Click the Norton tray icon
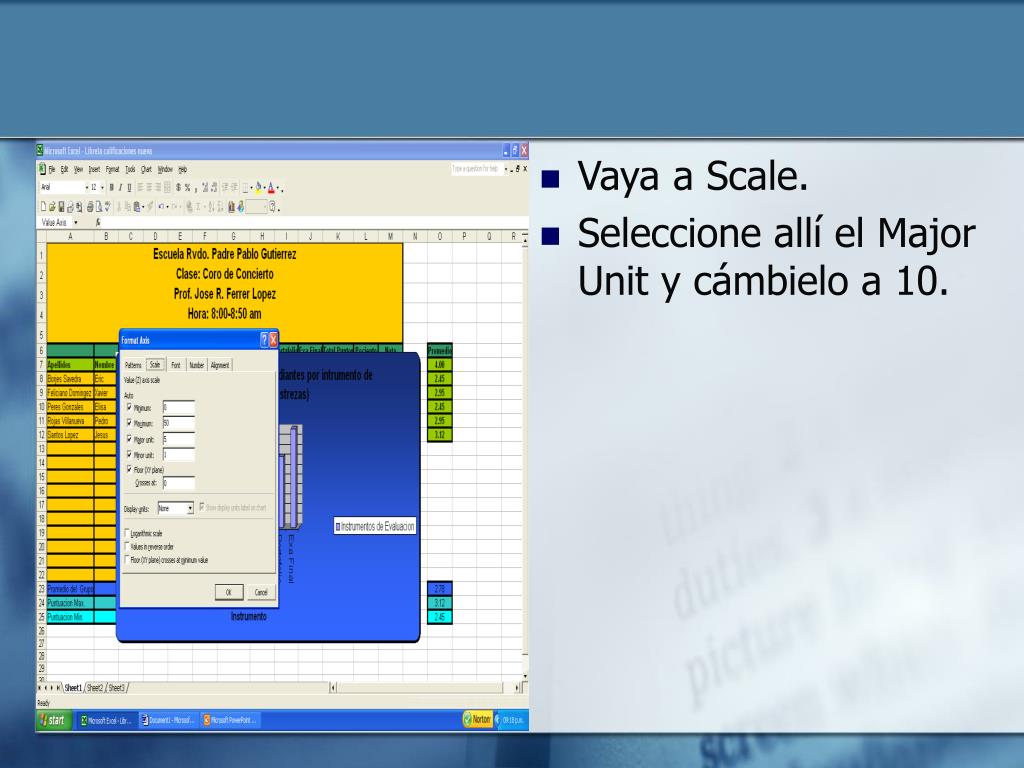This screenshot has width=1024, height=768. [477, 719]
